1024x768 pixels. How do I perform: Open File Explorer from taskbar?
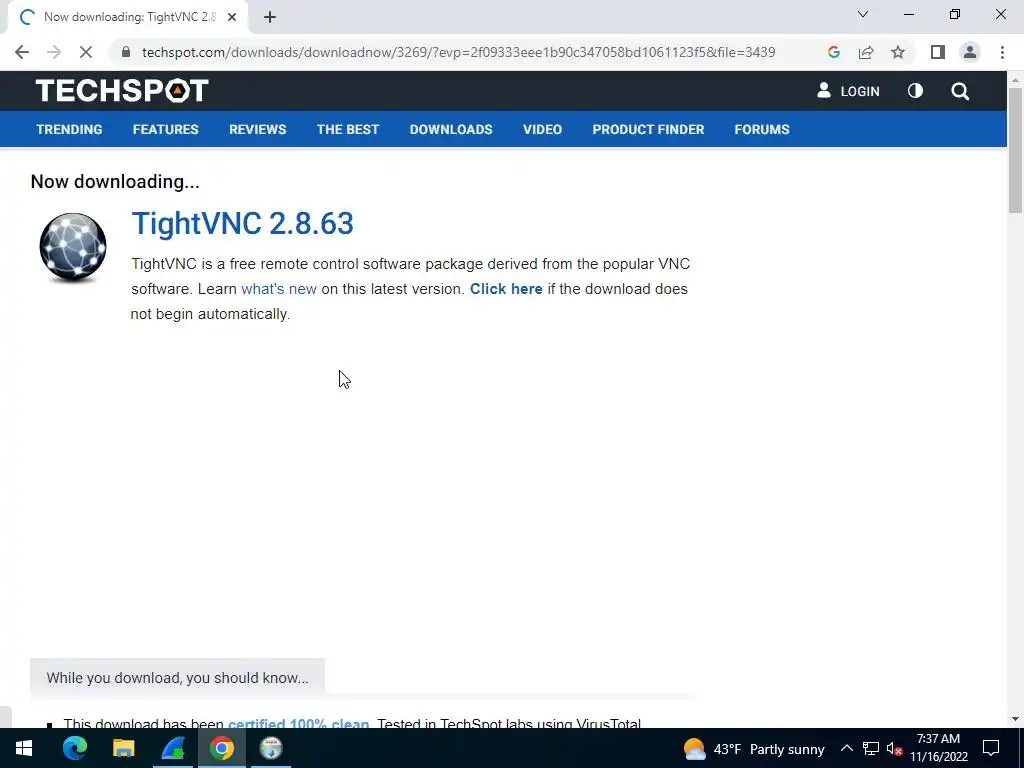(123, 748)
